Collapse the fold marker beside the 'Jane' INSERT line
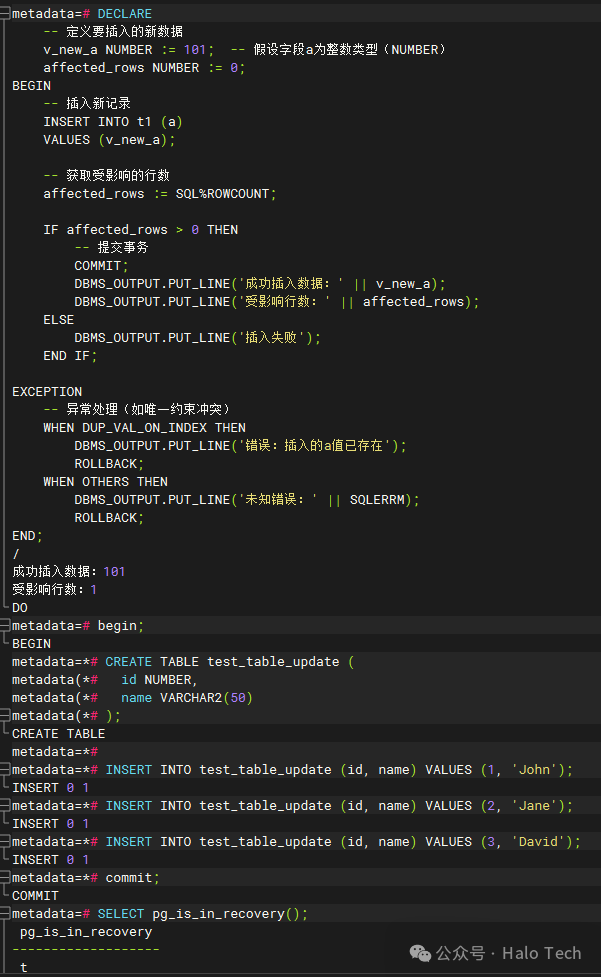The width and height of the screenshot is (601, 977). (5, 806)
